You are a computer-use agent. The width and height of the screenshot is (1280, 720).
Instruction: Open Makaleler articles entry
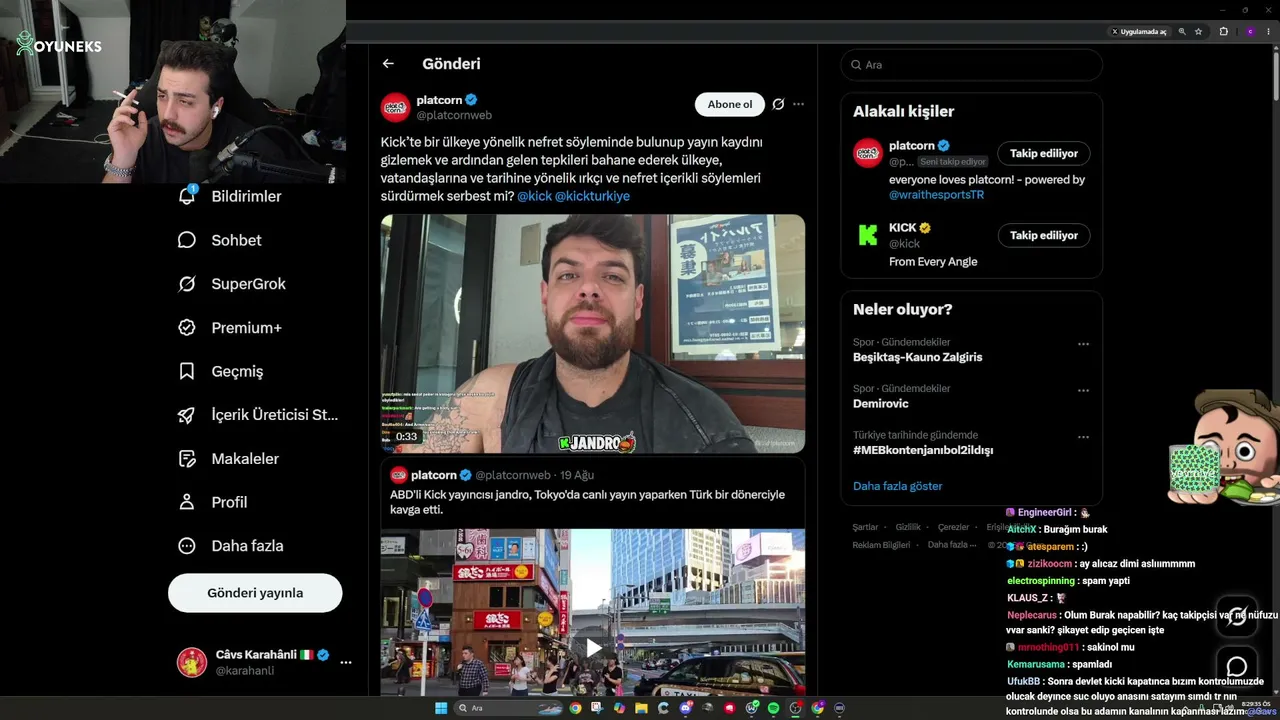[x=228, y=459]
